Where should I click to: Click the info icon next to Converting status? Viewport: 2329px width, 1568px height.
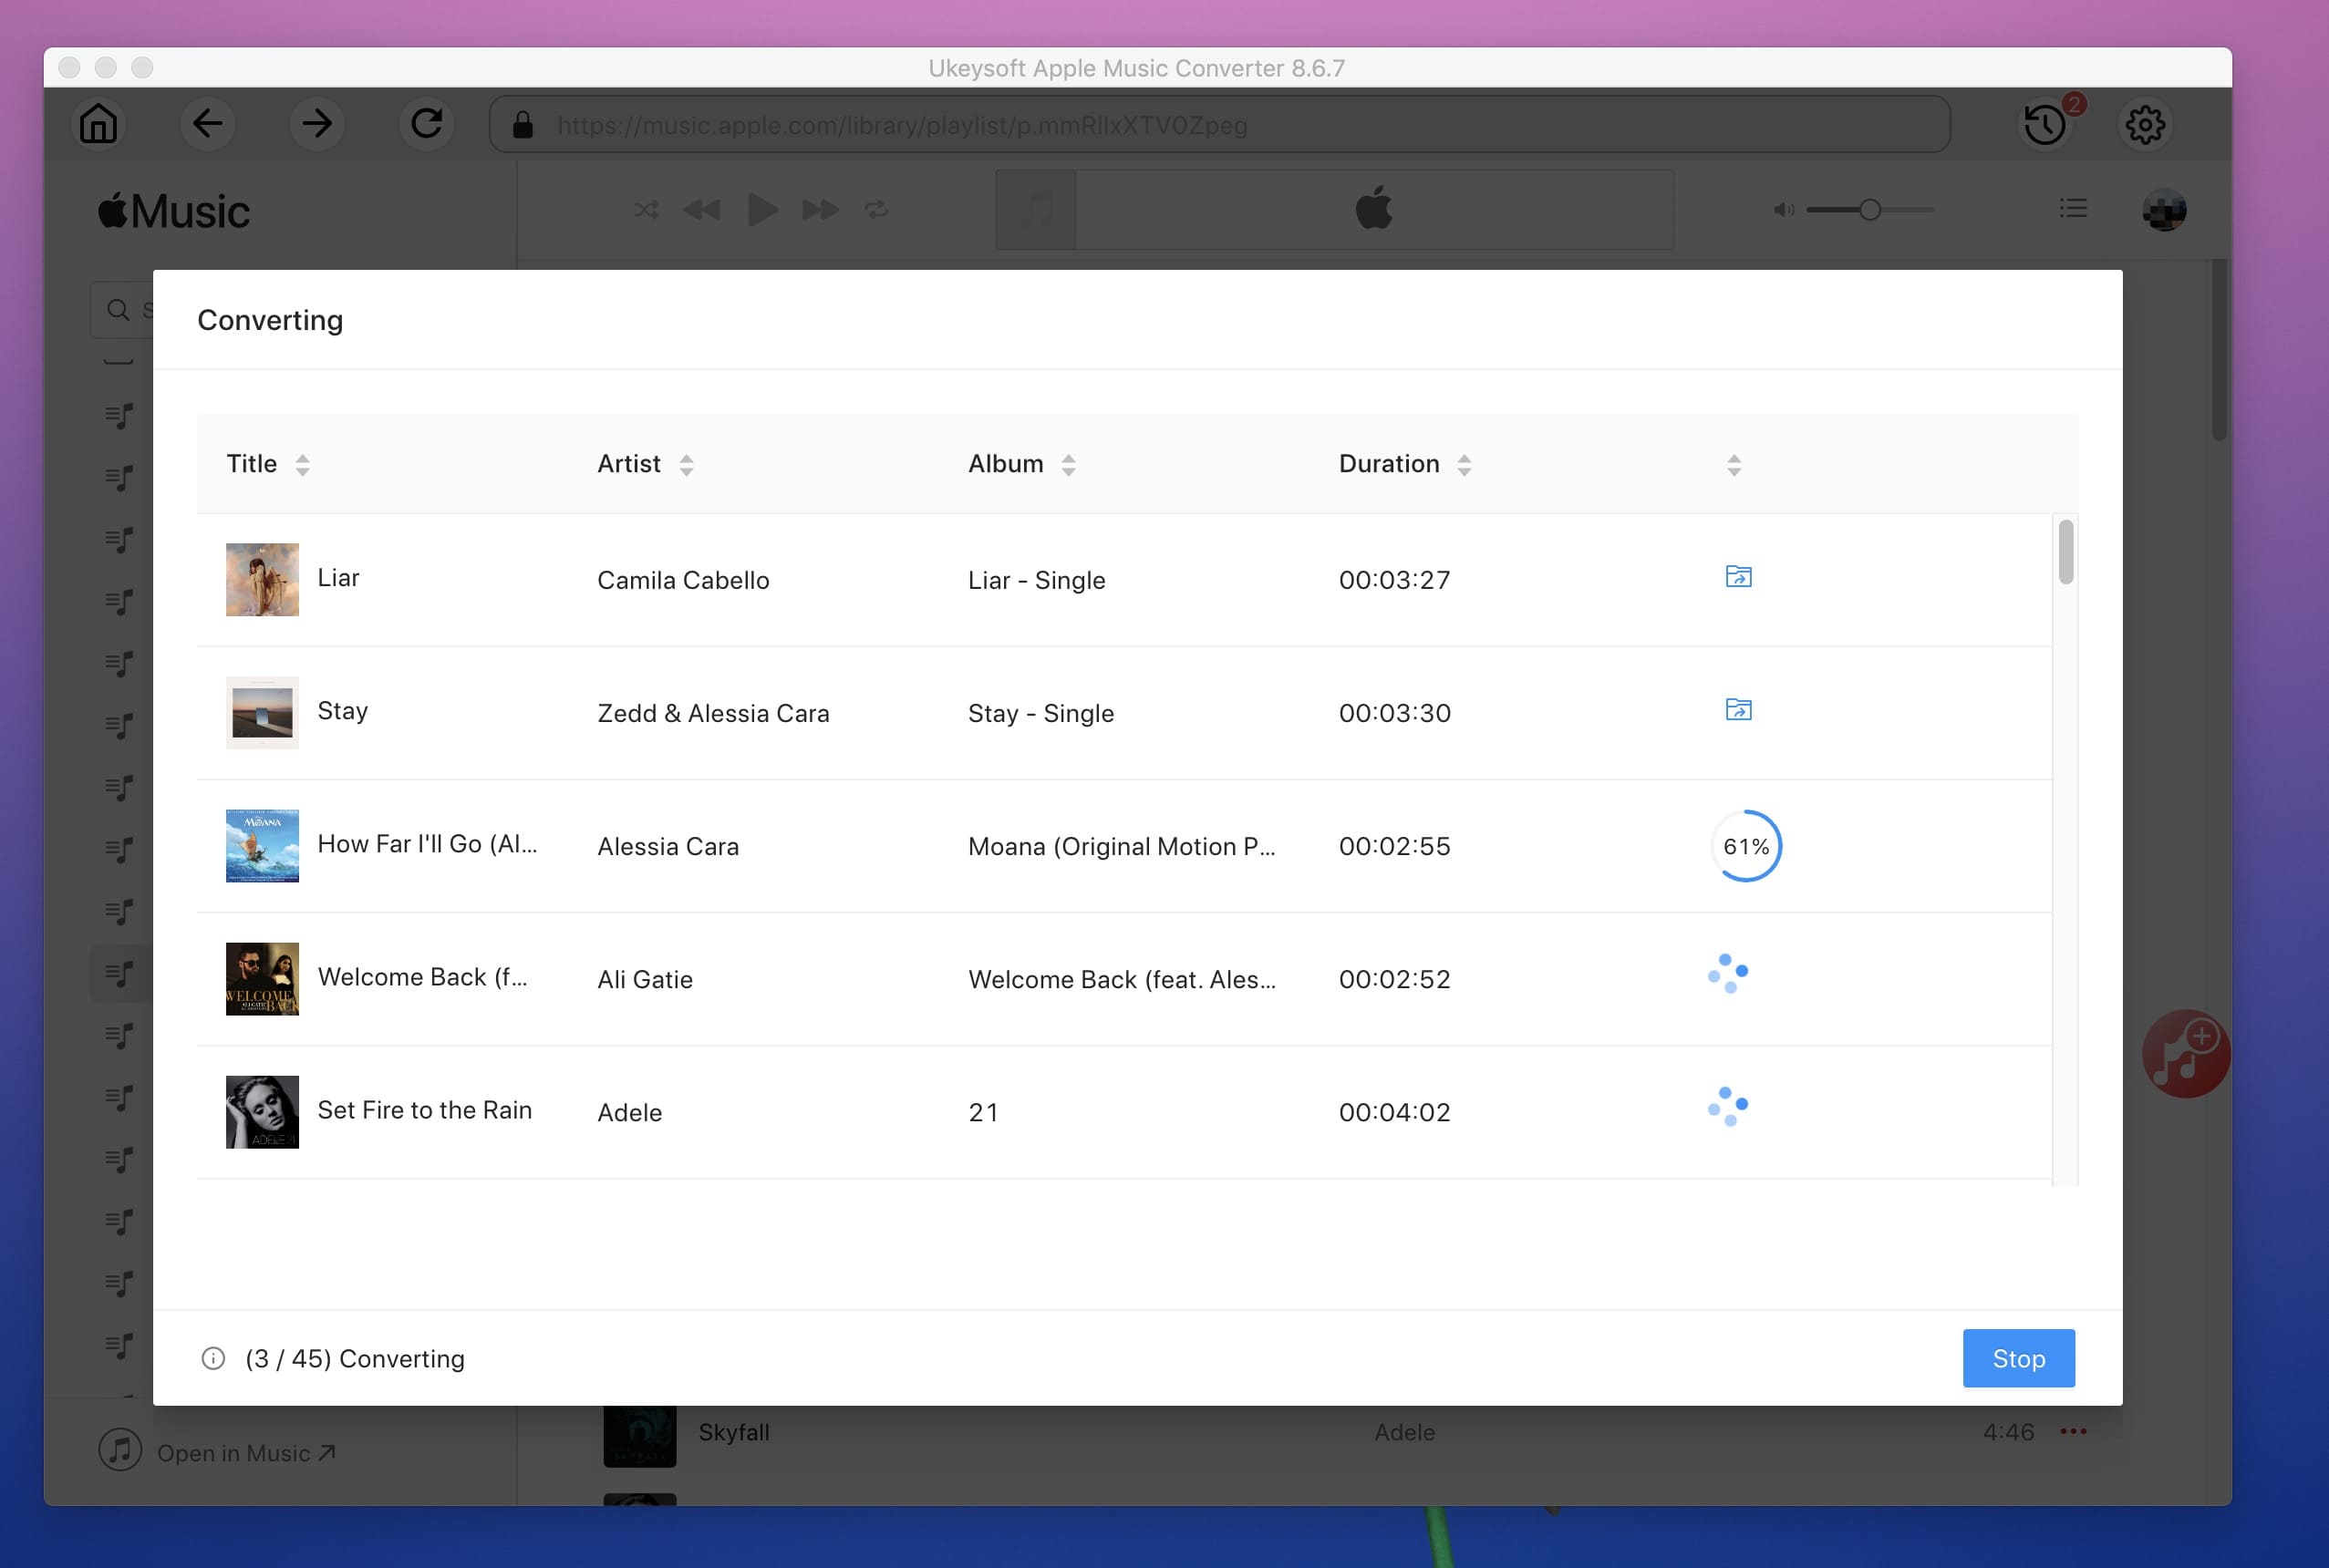point(212,1358)
